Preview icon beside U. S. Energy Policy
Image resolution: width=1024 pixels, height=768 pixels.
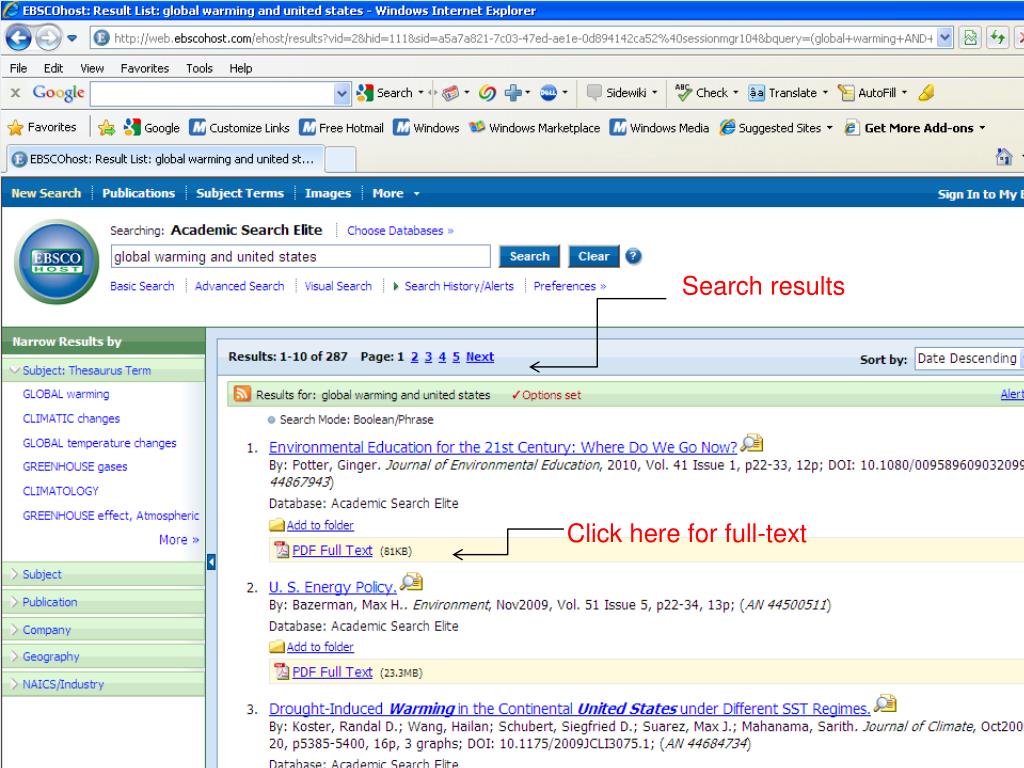(411, 581)
